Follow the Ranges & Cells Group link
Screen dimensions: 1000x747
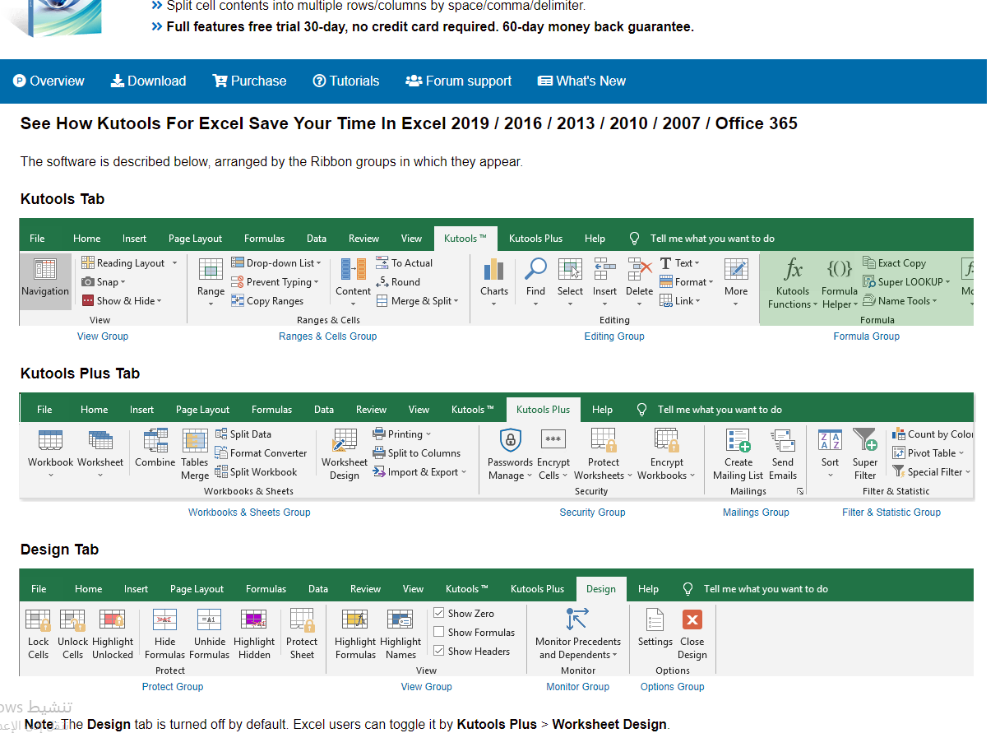328,336
